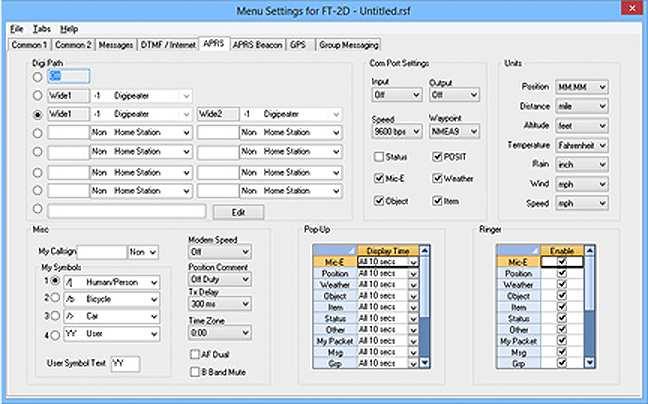Click the first Digi Path text field
This screenshot has height=404, width=648.
tap(69, 76)
